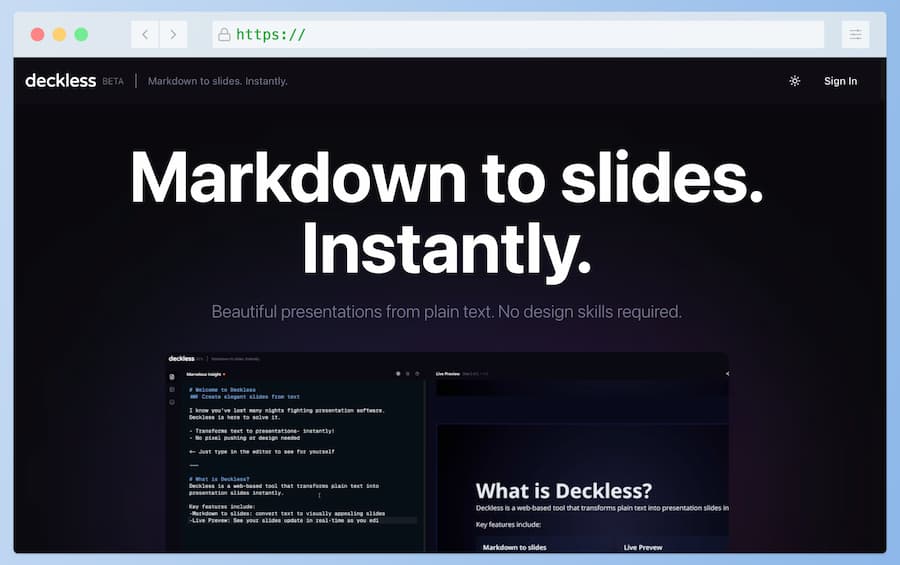The height and width of the screenshot is (565, 900).
Task: Toggle the light/dark theme sun icon
Action: click(x=794, y=81)
